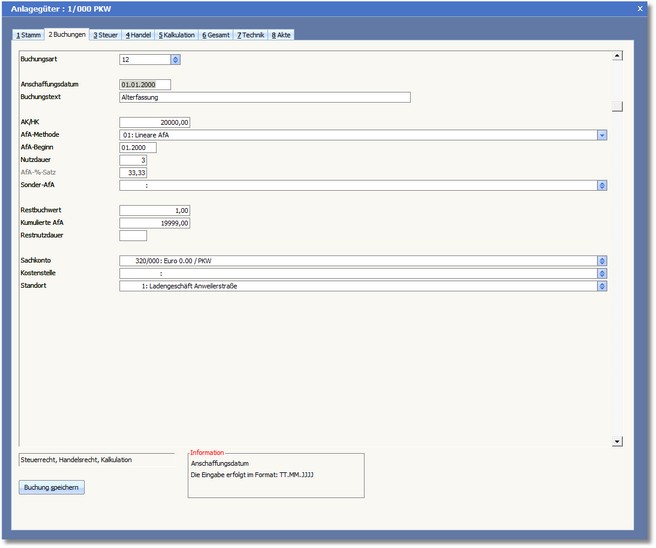Open the 8 Akte tab

(281, 35)
